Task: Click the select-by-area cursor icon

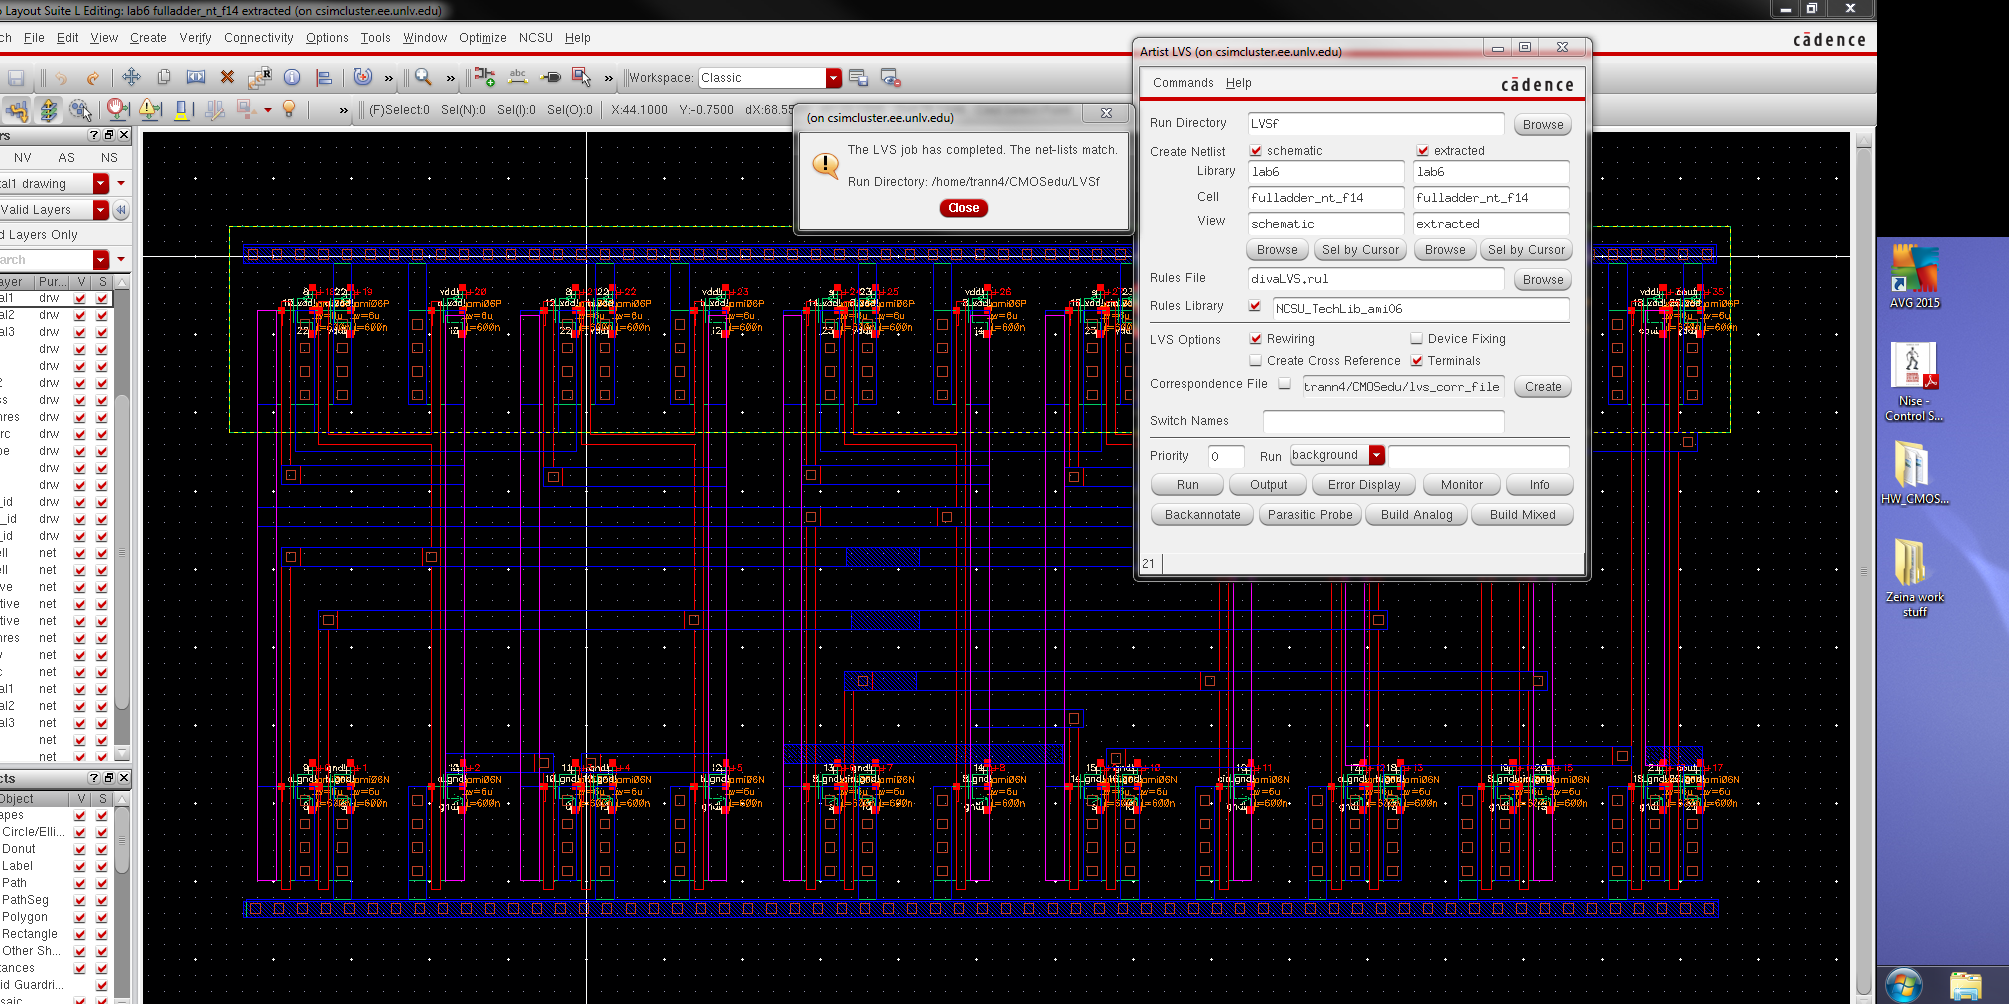Action: coord(581,77)
